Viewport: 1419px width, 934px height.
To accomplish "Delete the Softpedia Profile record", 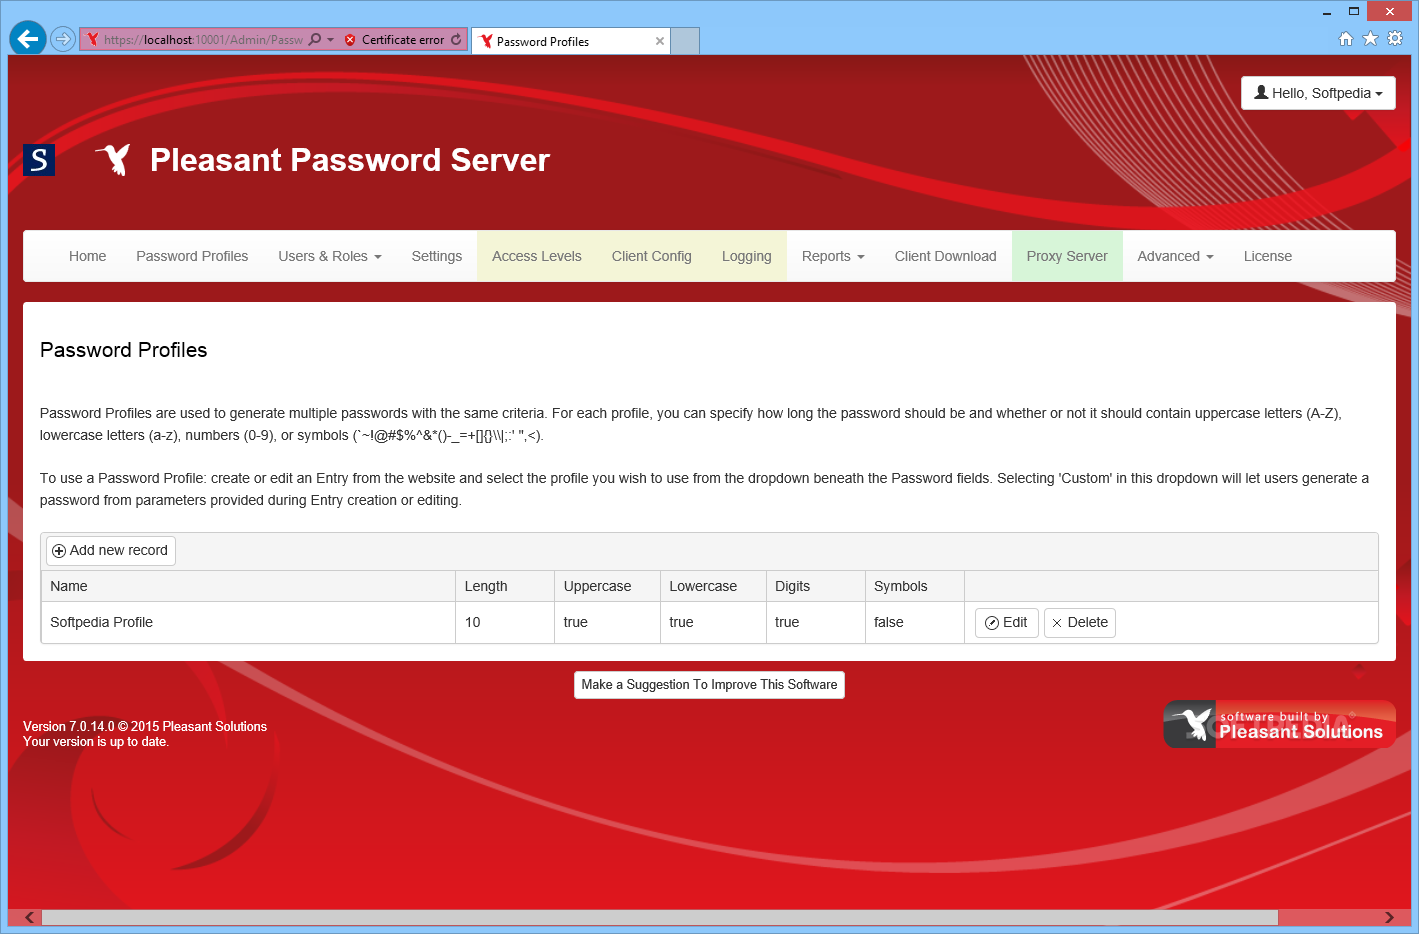I will (x=1080, y=623).
